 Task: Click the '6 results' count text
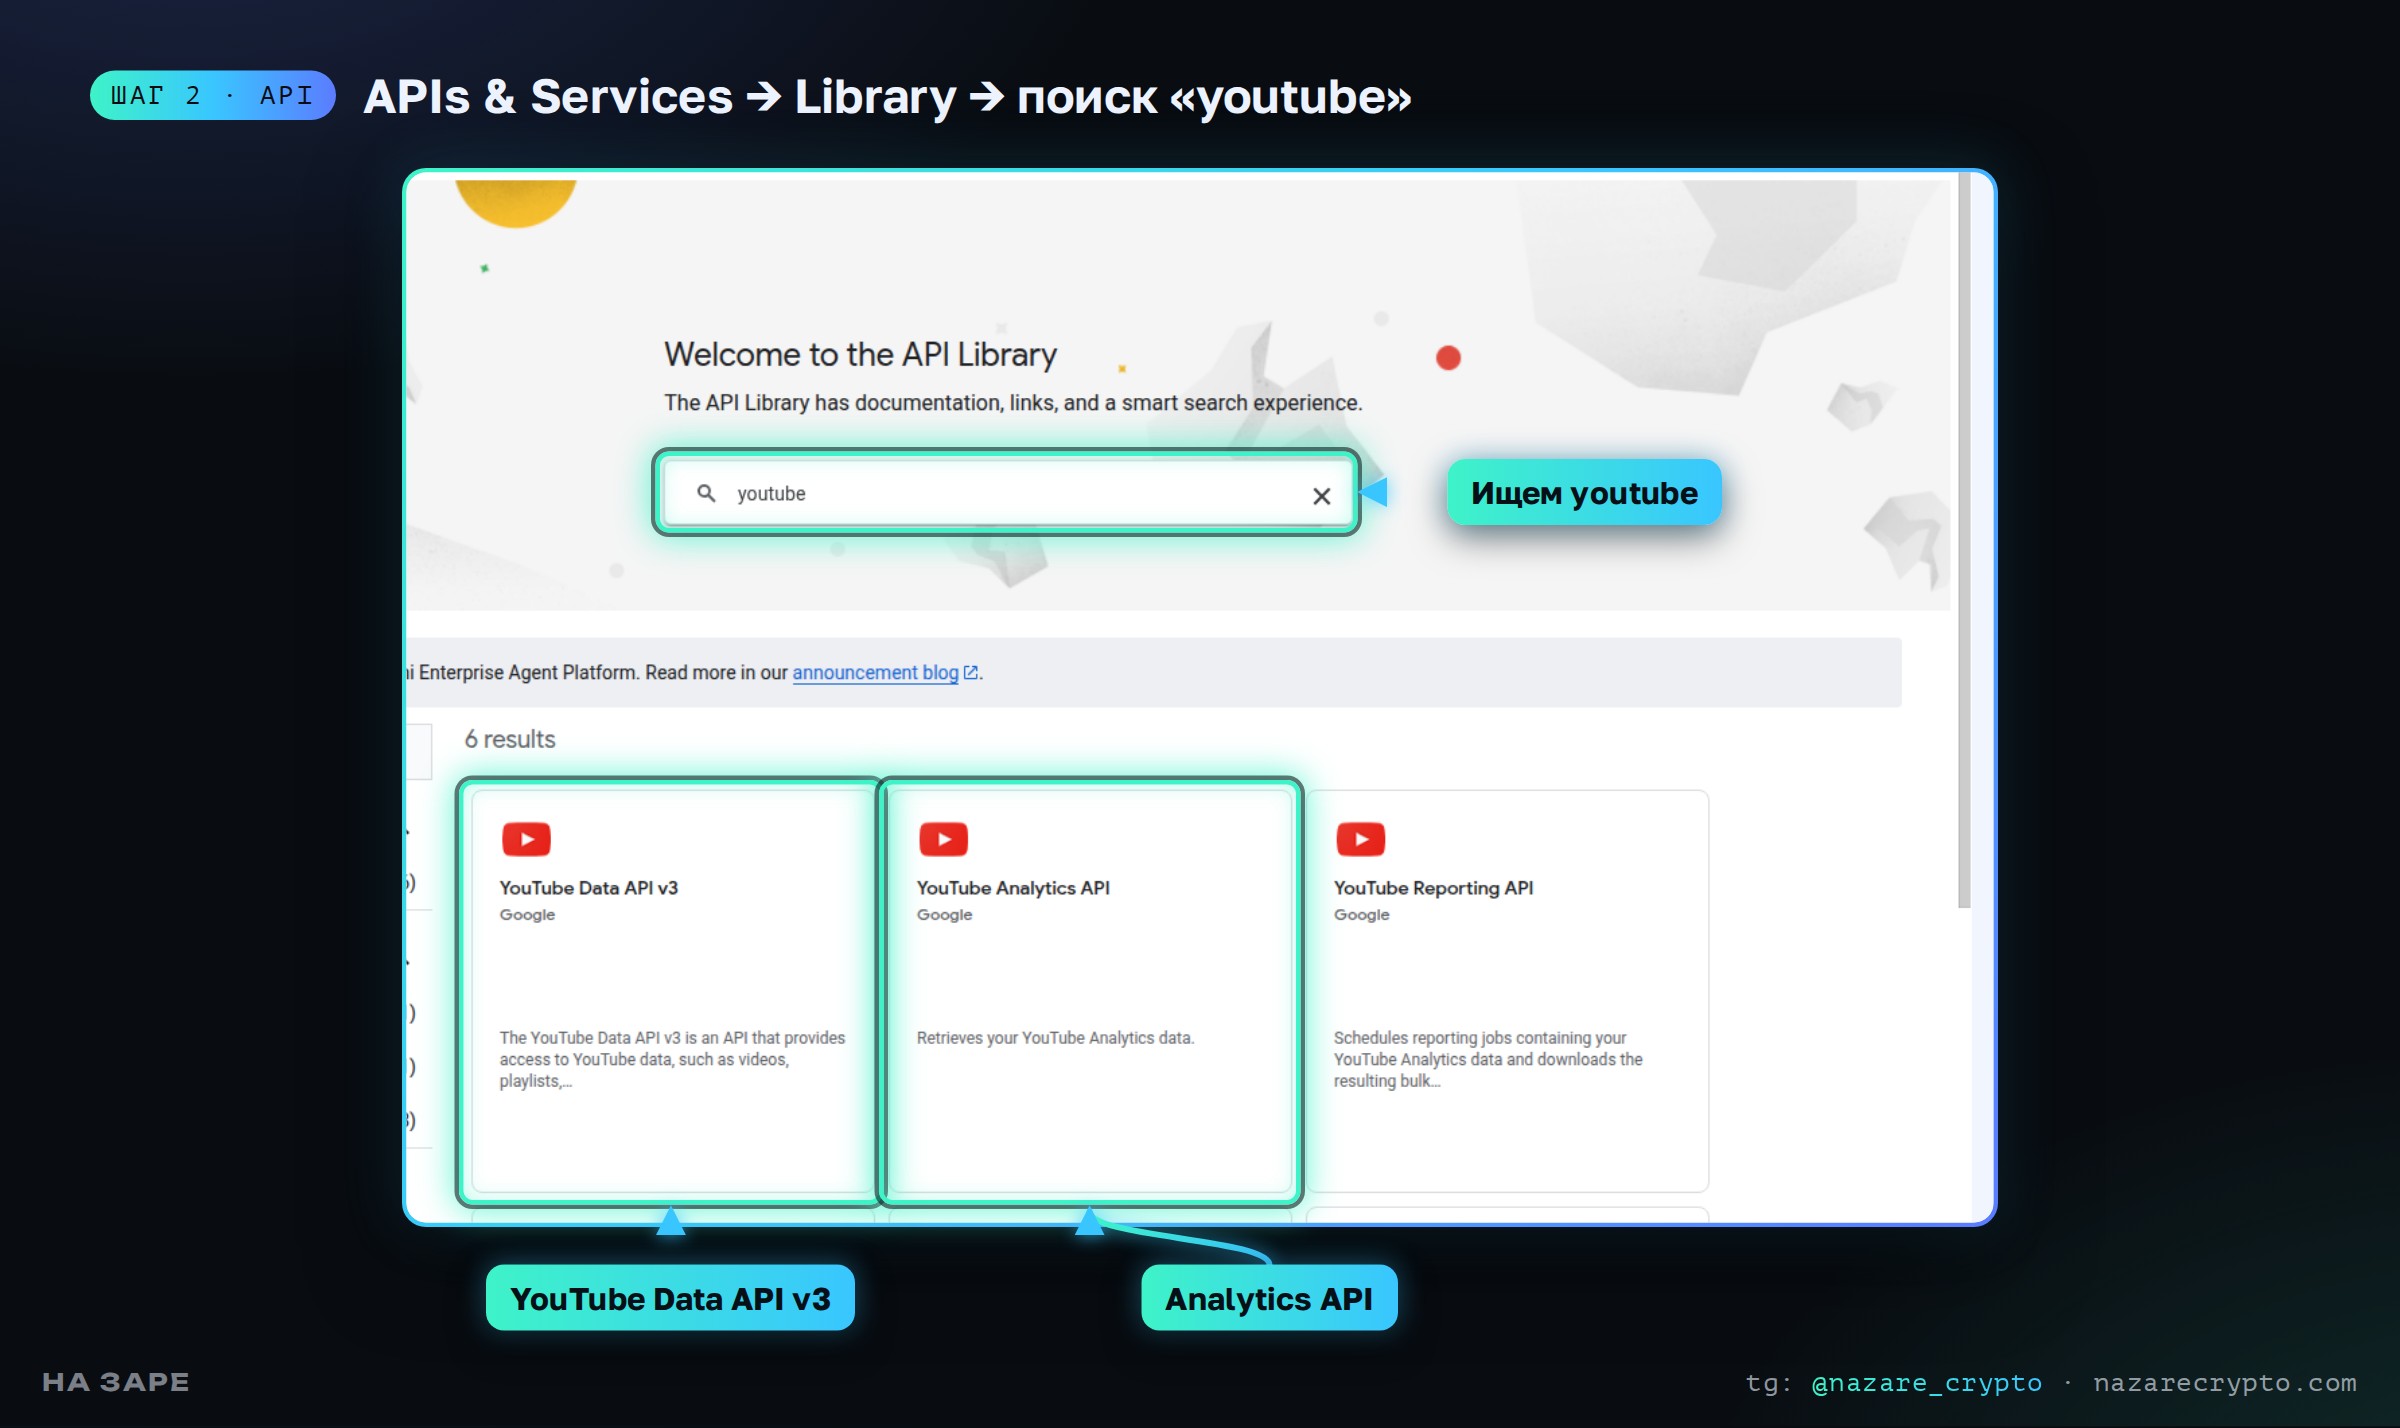pyautogui.click(x=510, y=739)
